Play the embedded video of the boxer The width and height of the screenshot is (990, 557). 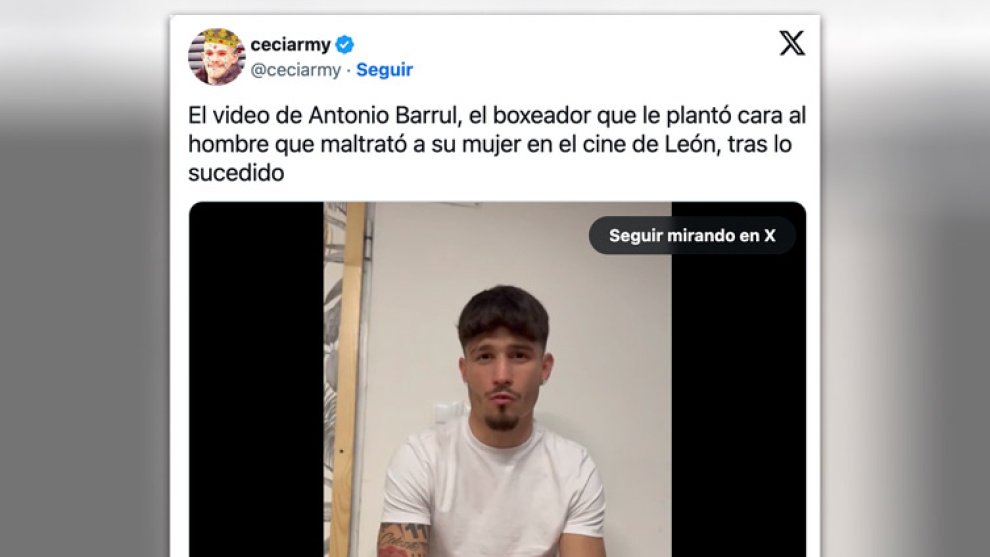[498, 379]
